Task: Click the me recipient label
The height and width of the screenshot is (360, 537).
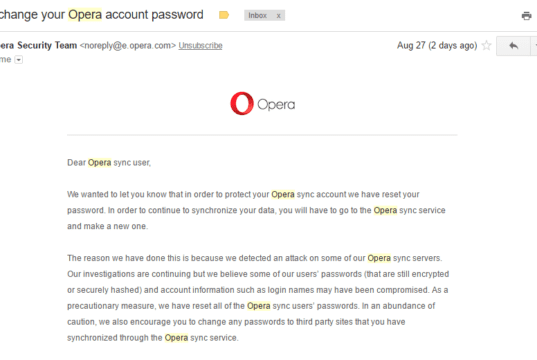Action: click(x=5, y=60)
